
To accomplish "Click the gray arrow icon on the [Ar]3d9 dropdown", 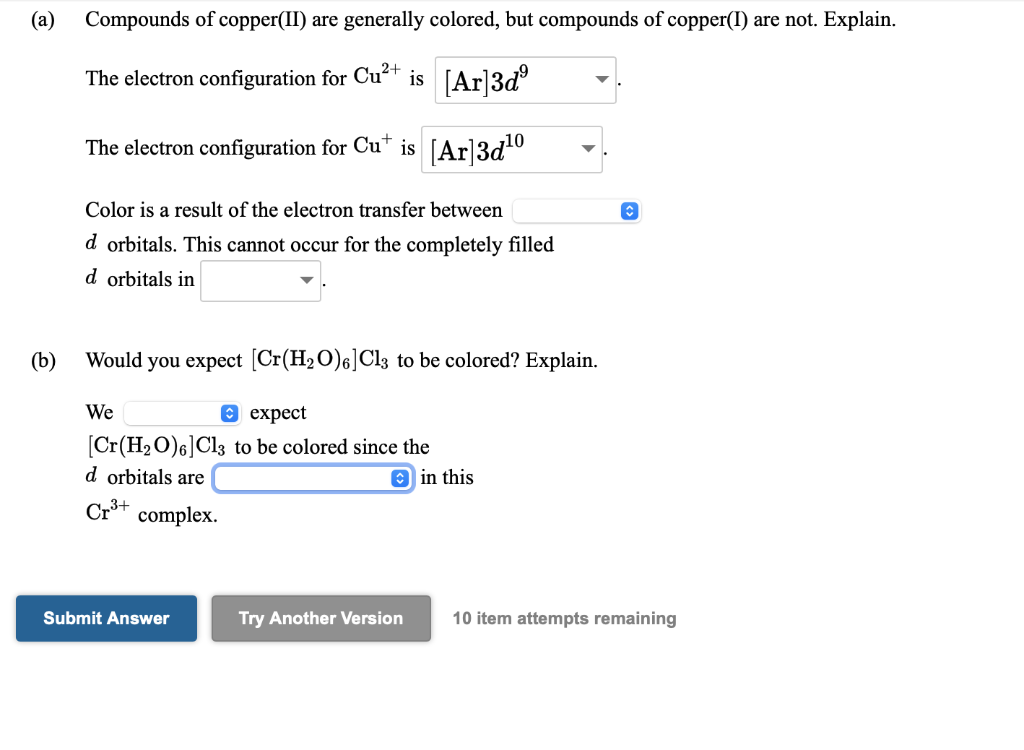I will pyautogui.click(x=601, y=79).
